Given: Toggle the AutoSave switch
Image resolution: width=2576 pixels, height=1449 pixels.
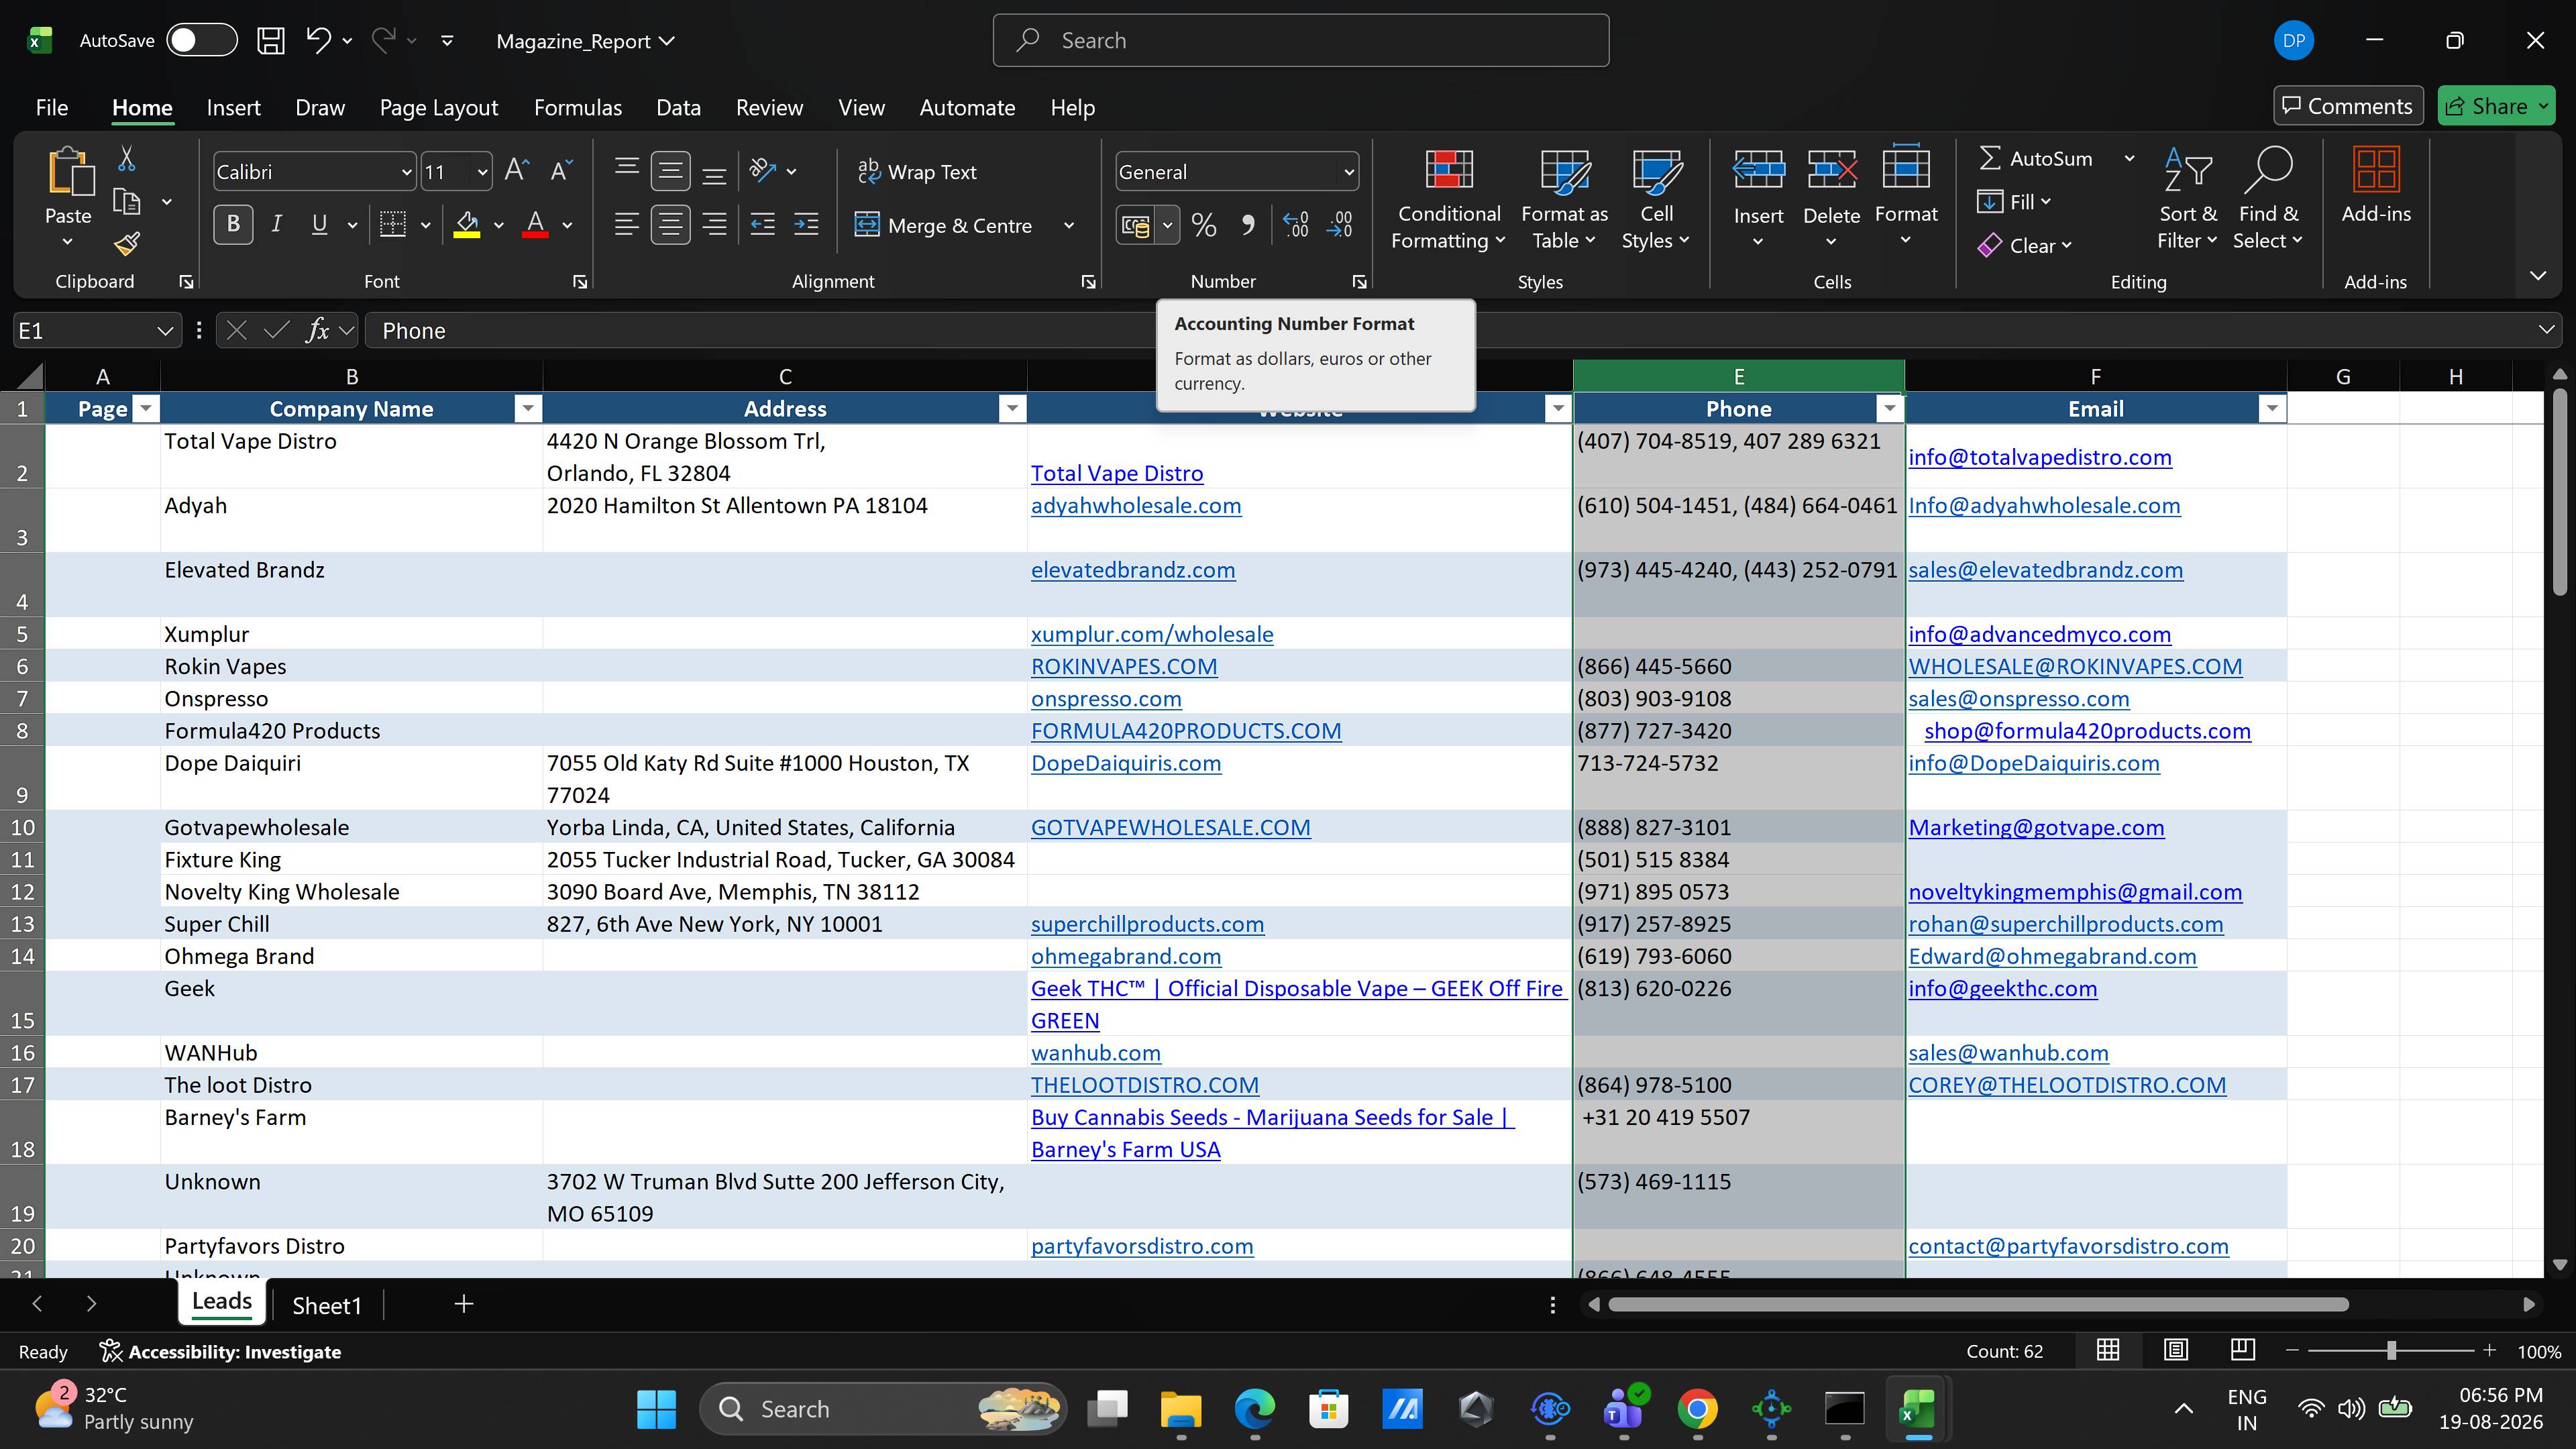Looking at the screenshot, I should (201, 41).
